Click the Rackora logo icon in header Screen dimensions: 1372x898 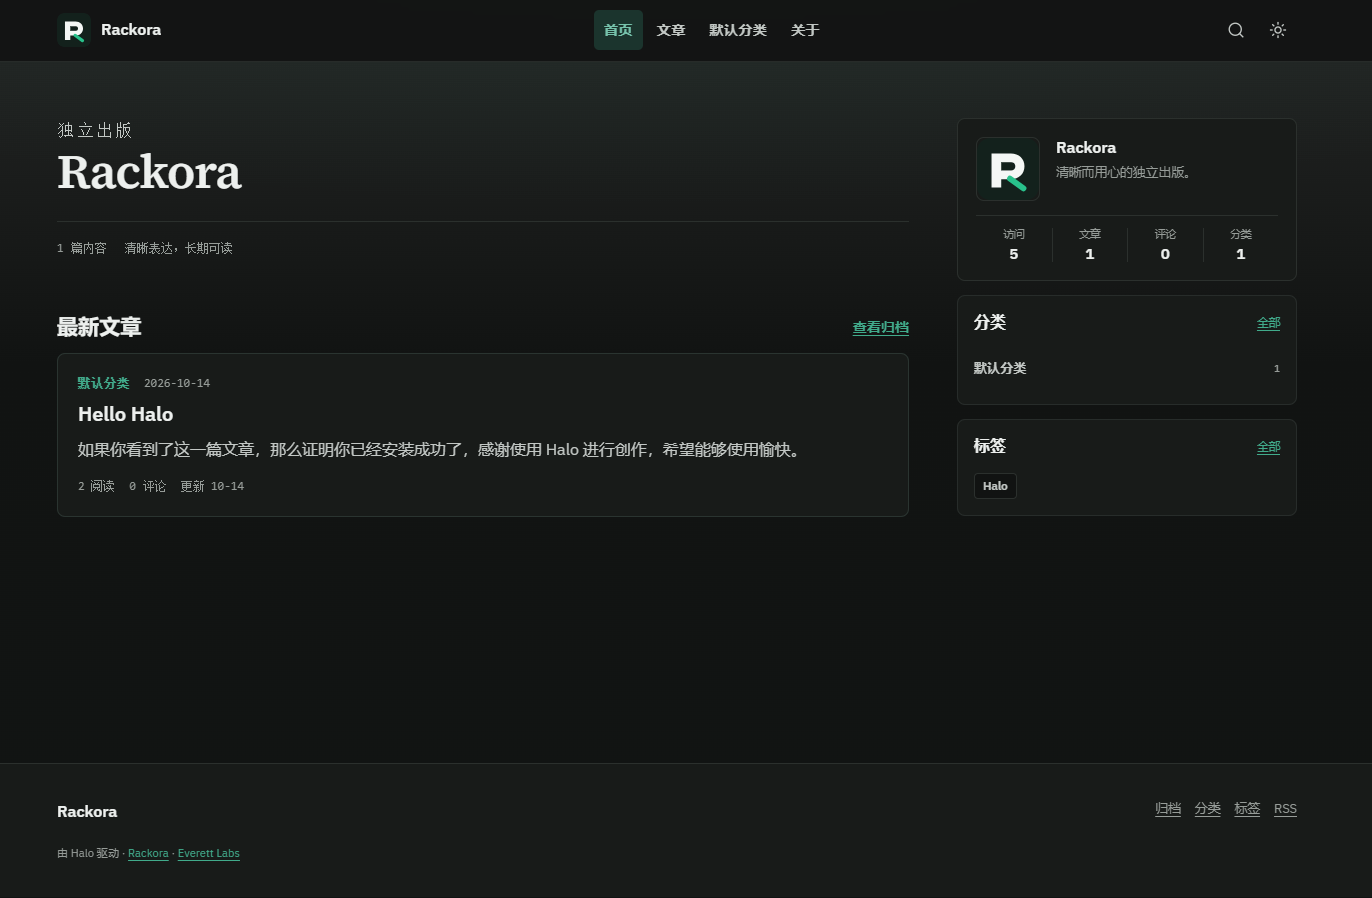[74, 30]
